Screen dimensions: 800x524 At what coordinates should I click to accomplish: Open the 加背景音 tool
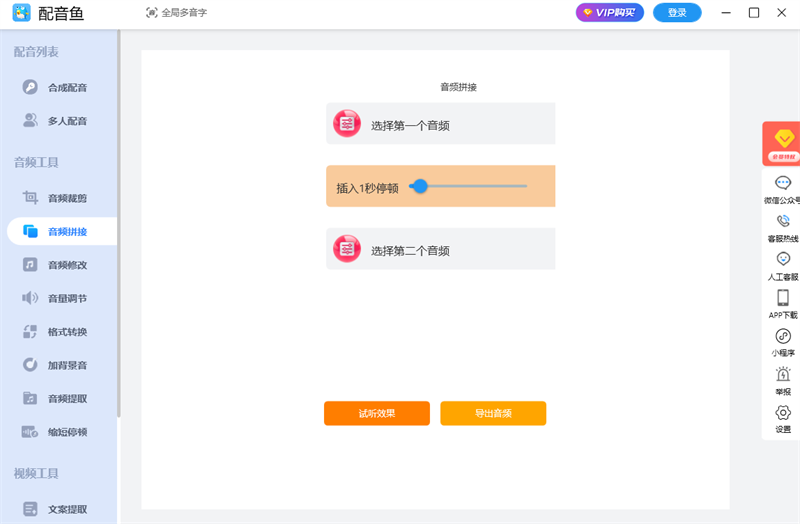[66, 365]
